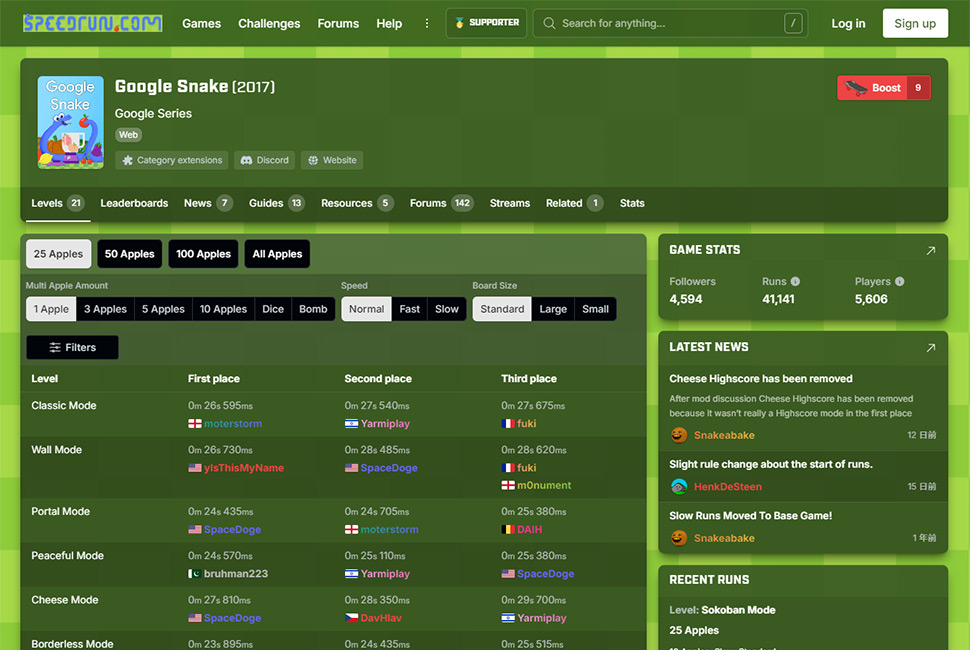Viewport: 970px width, 650px height.
Task: Open the Guides tab
Action: 277,203
